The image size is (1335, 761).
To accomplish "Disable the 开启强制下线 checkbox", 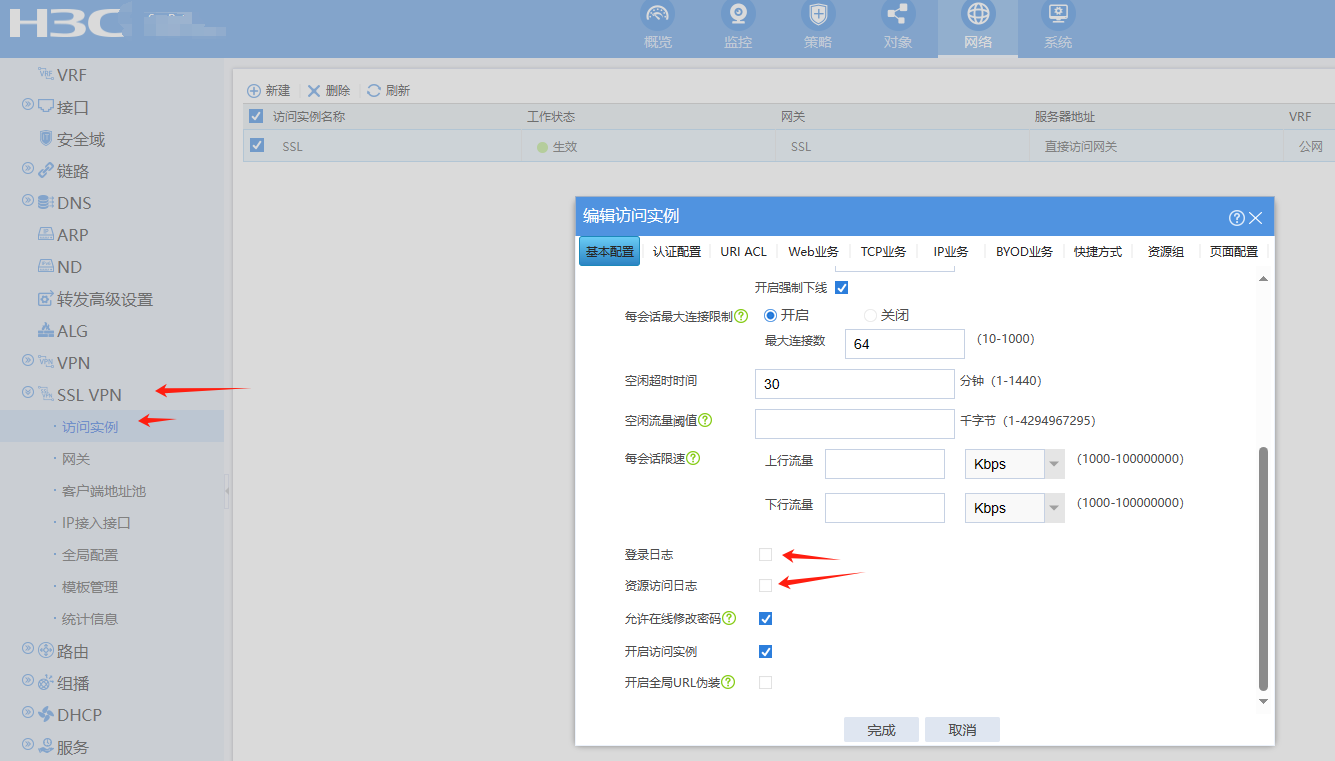I will pyautogui.click(x=841, y=288).
